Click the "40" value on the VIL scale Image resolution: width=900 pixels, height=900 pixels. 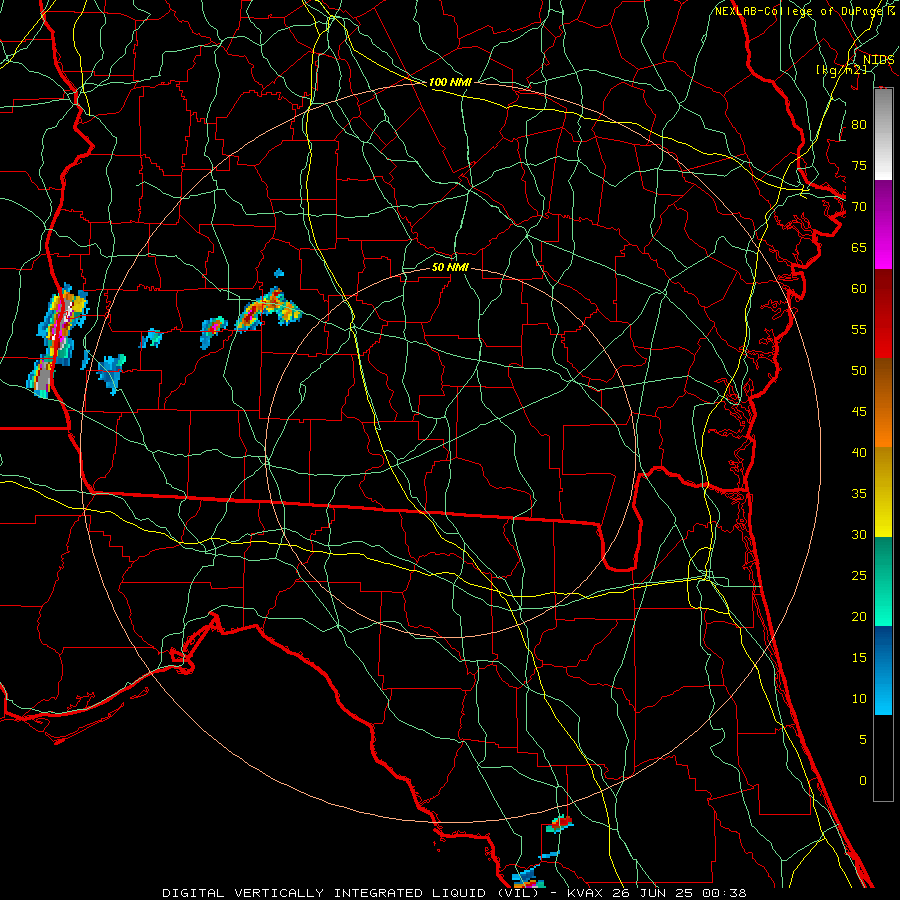(x=859, y=453)
